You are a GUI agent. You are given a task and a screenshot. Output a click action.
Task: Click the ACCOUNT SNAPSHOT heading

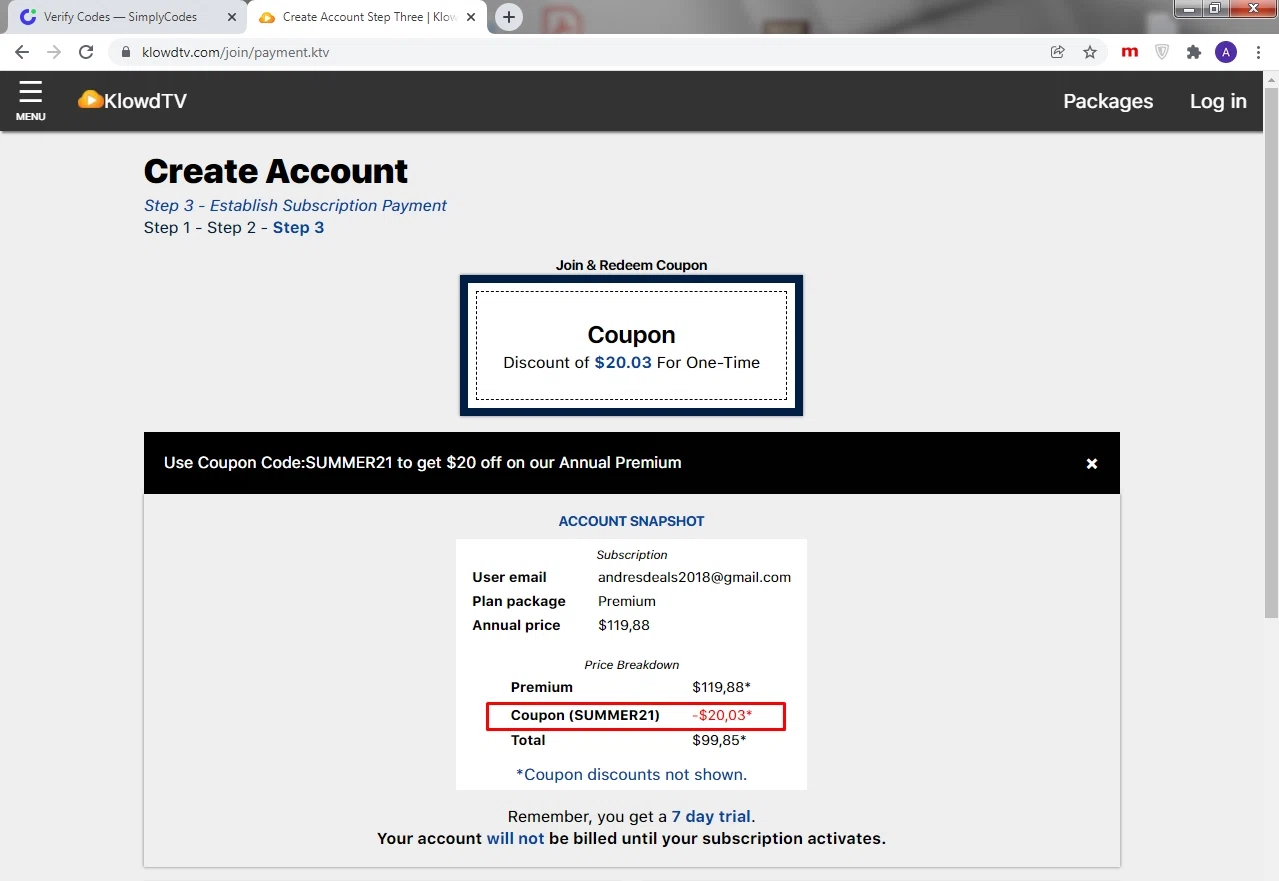pos(631,521)
